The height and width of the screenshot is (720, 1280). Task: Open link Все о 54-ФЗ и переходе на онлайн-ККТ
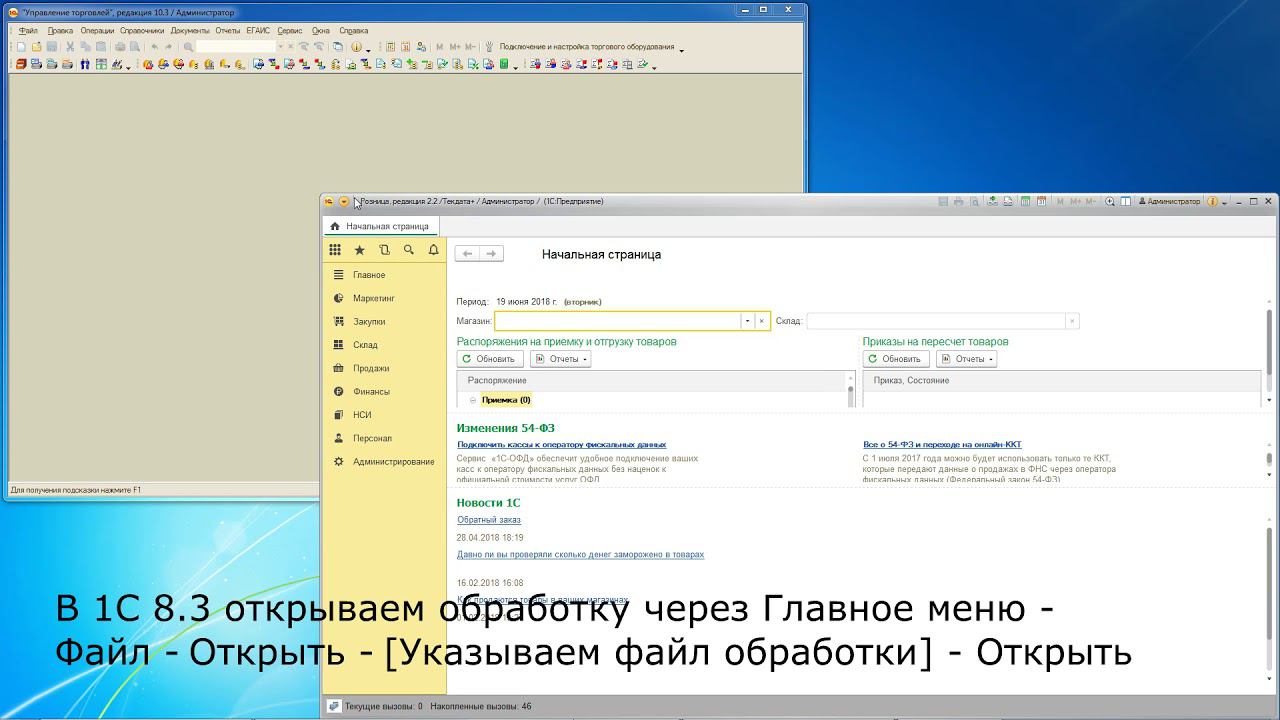pyautogui.click(x=942, y=444)
